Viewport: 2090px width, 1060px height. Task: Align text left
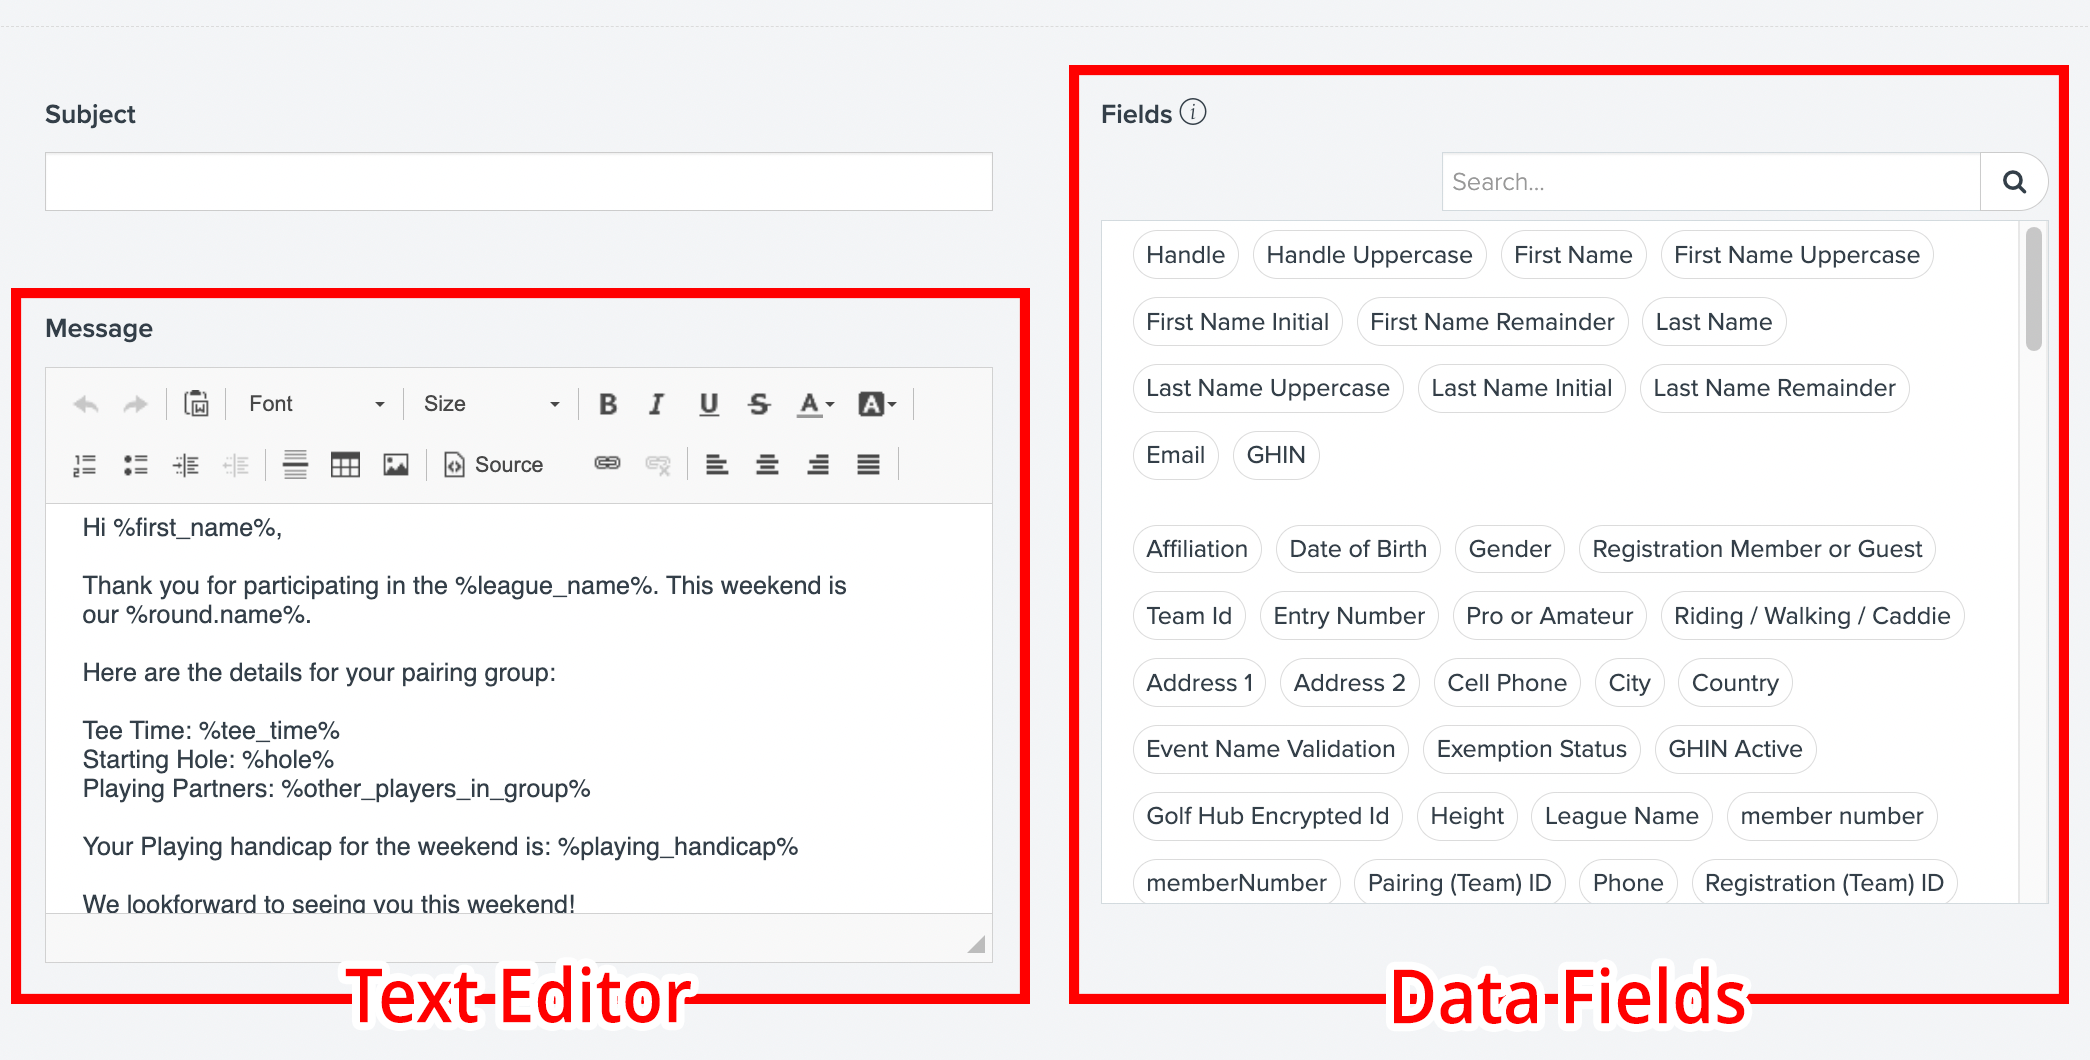717,465
